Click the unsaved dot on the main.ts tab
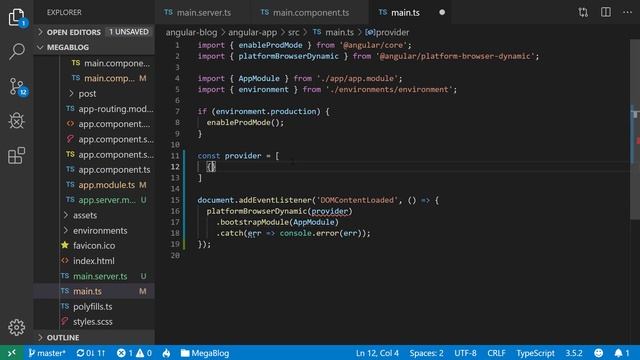Screen dimensions: 640x360 [x=442, y=12]
